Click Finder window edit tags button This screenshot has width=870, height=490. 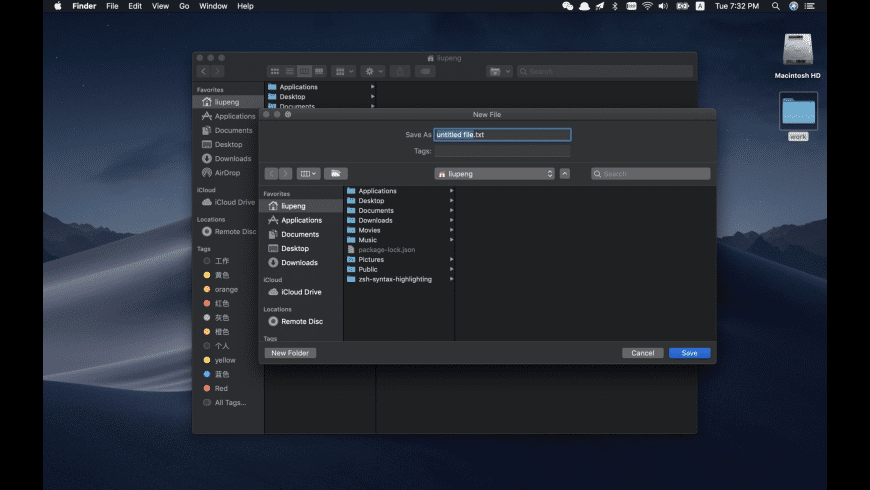click(x=425, y=71)
